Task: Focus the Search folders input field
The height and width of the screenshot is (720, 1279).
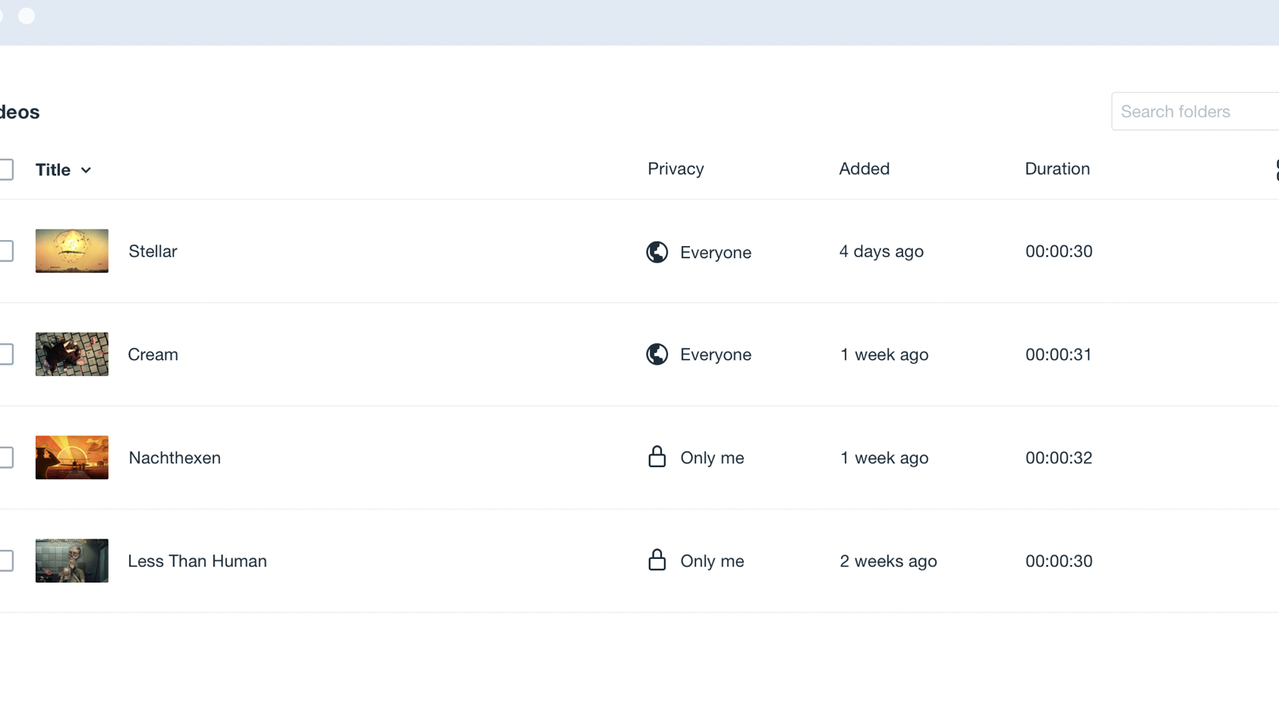Action: [x=1196, y=112]
